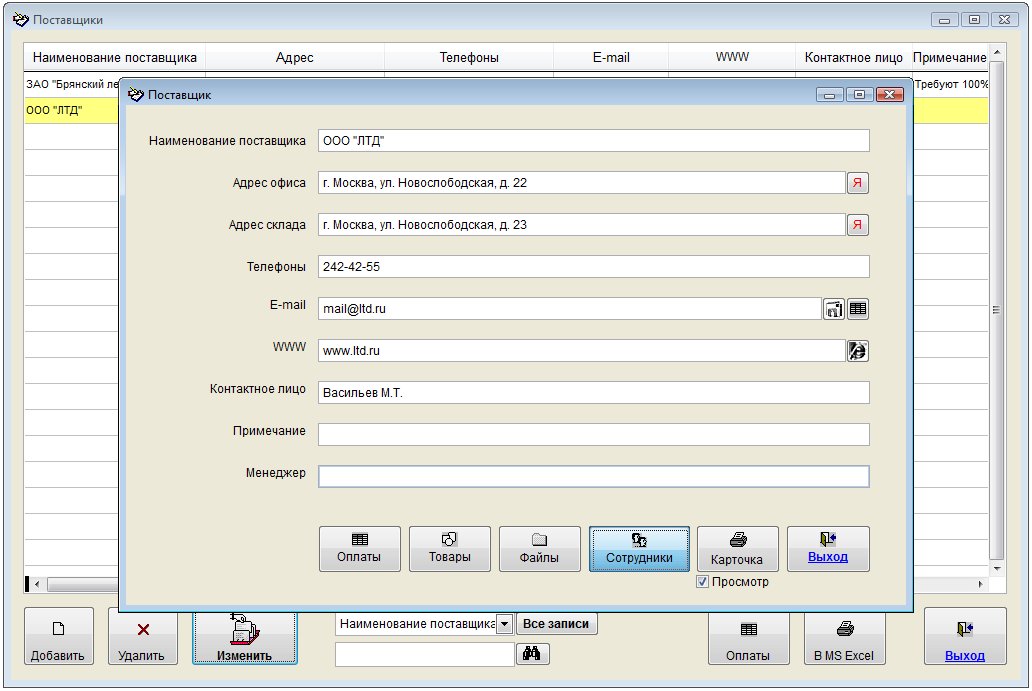
Task: Click the Адрес column header
Action: [x=294, y=58]
